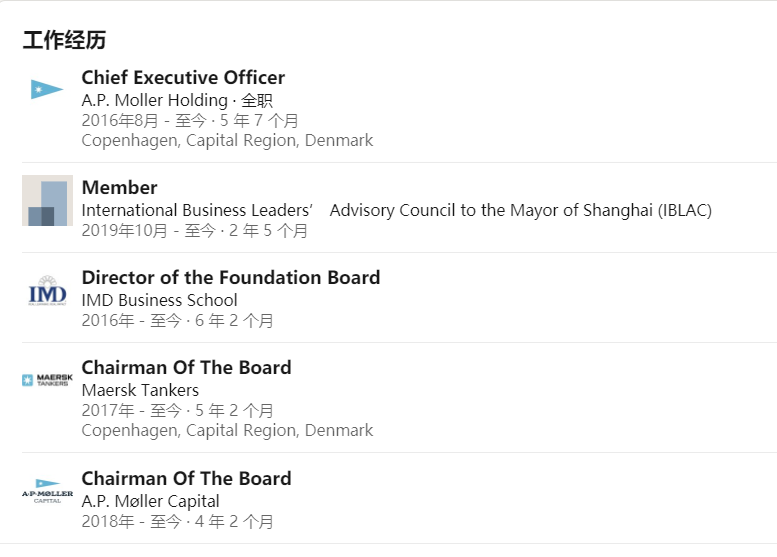Image resolution: width=777 pixels, height=557 pixels.
Task: Click the A.P. Moller Holding flag logo
Action: [x=47, y=90]
